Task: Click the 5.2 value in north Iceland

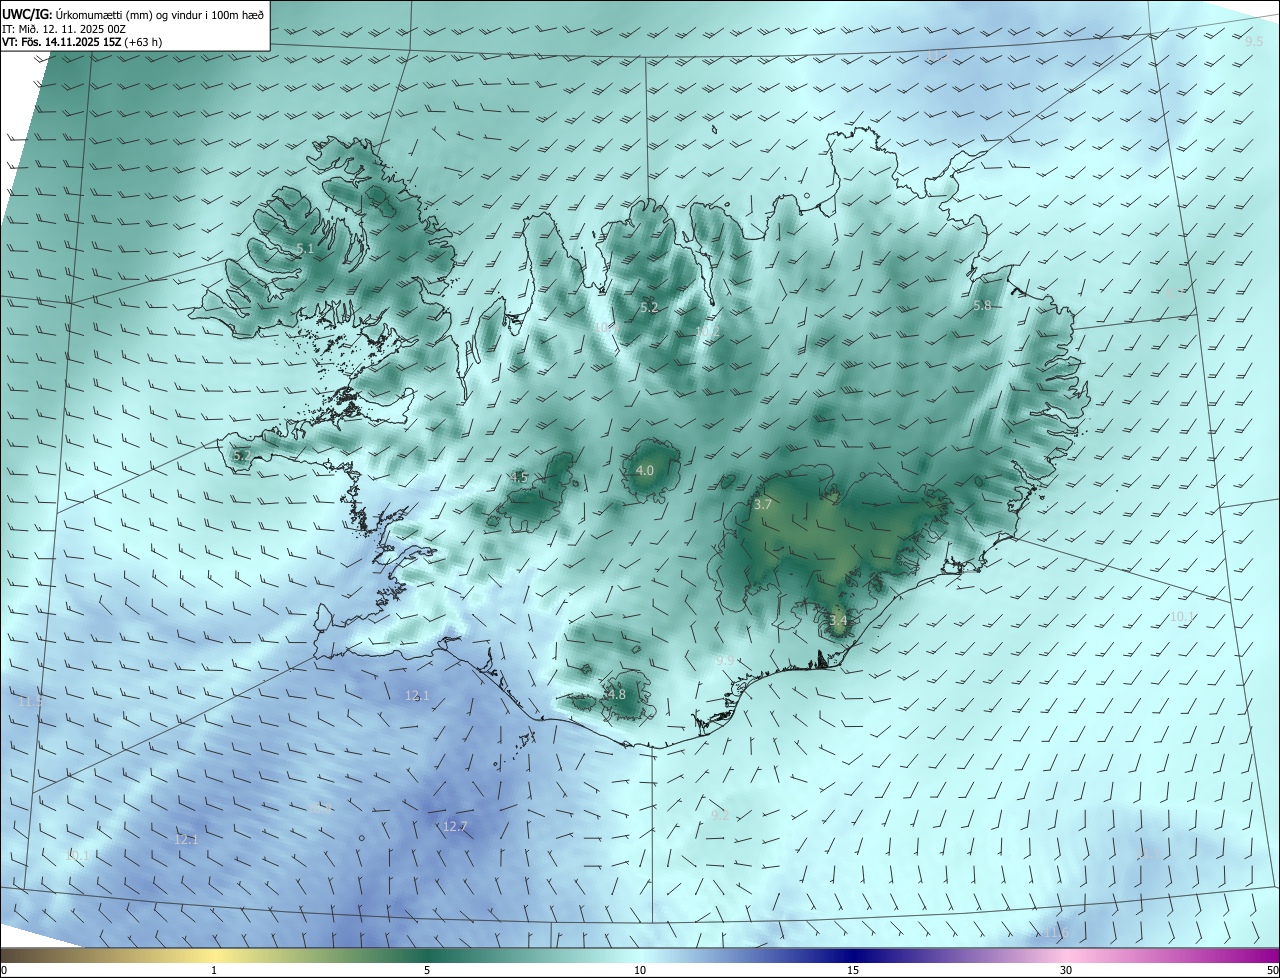Action: [650, 307]
